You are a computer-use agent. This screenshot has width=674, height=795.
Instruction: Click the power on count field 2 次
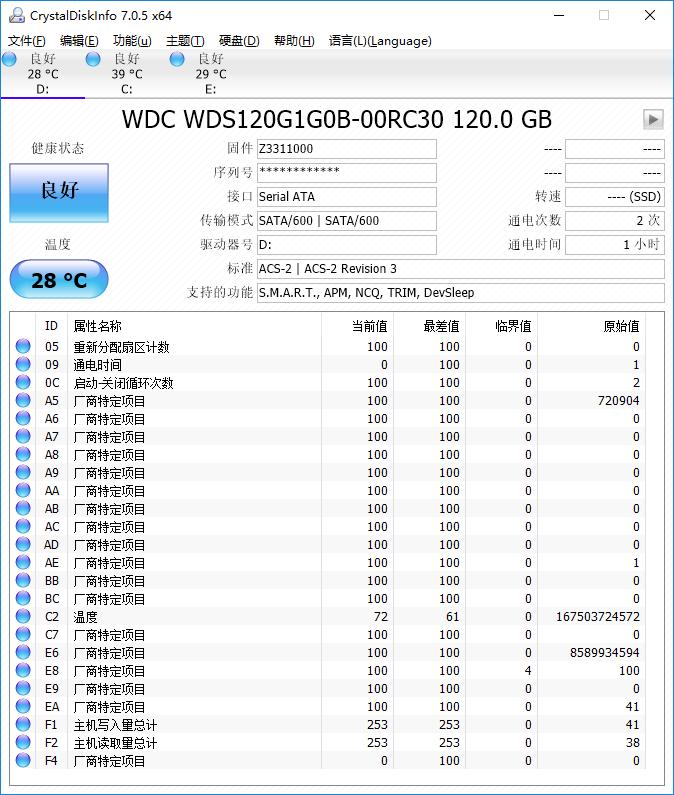tap(615, 221)
